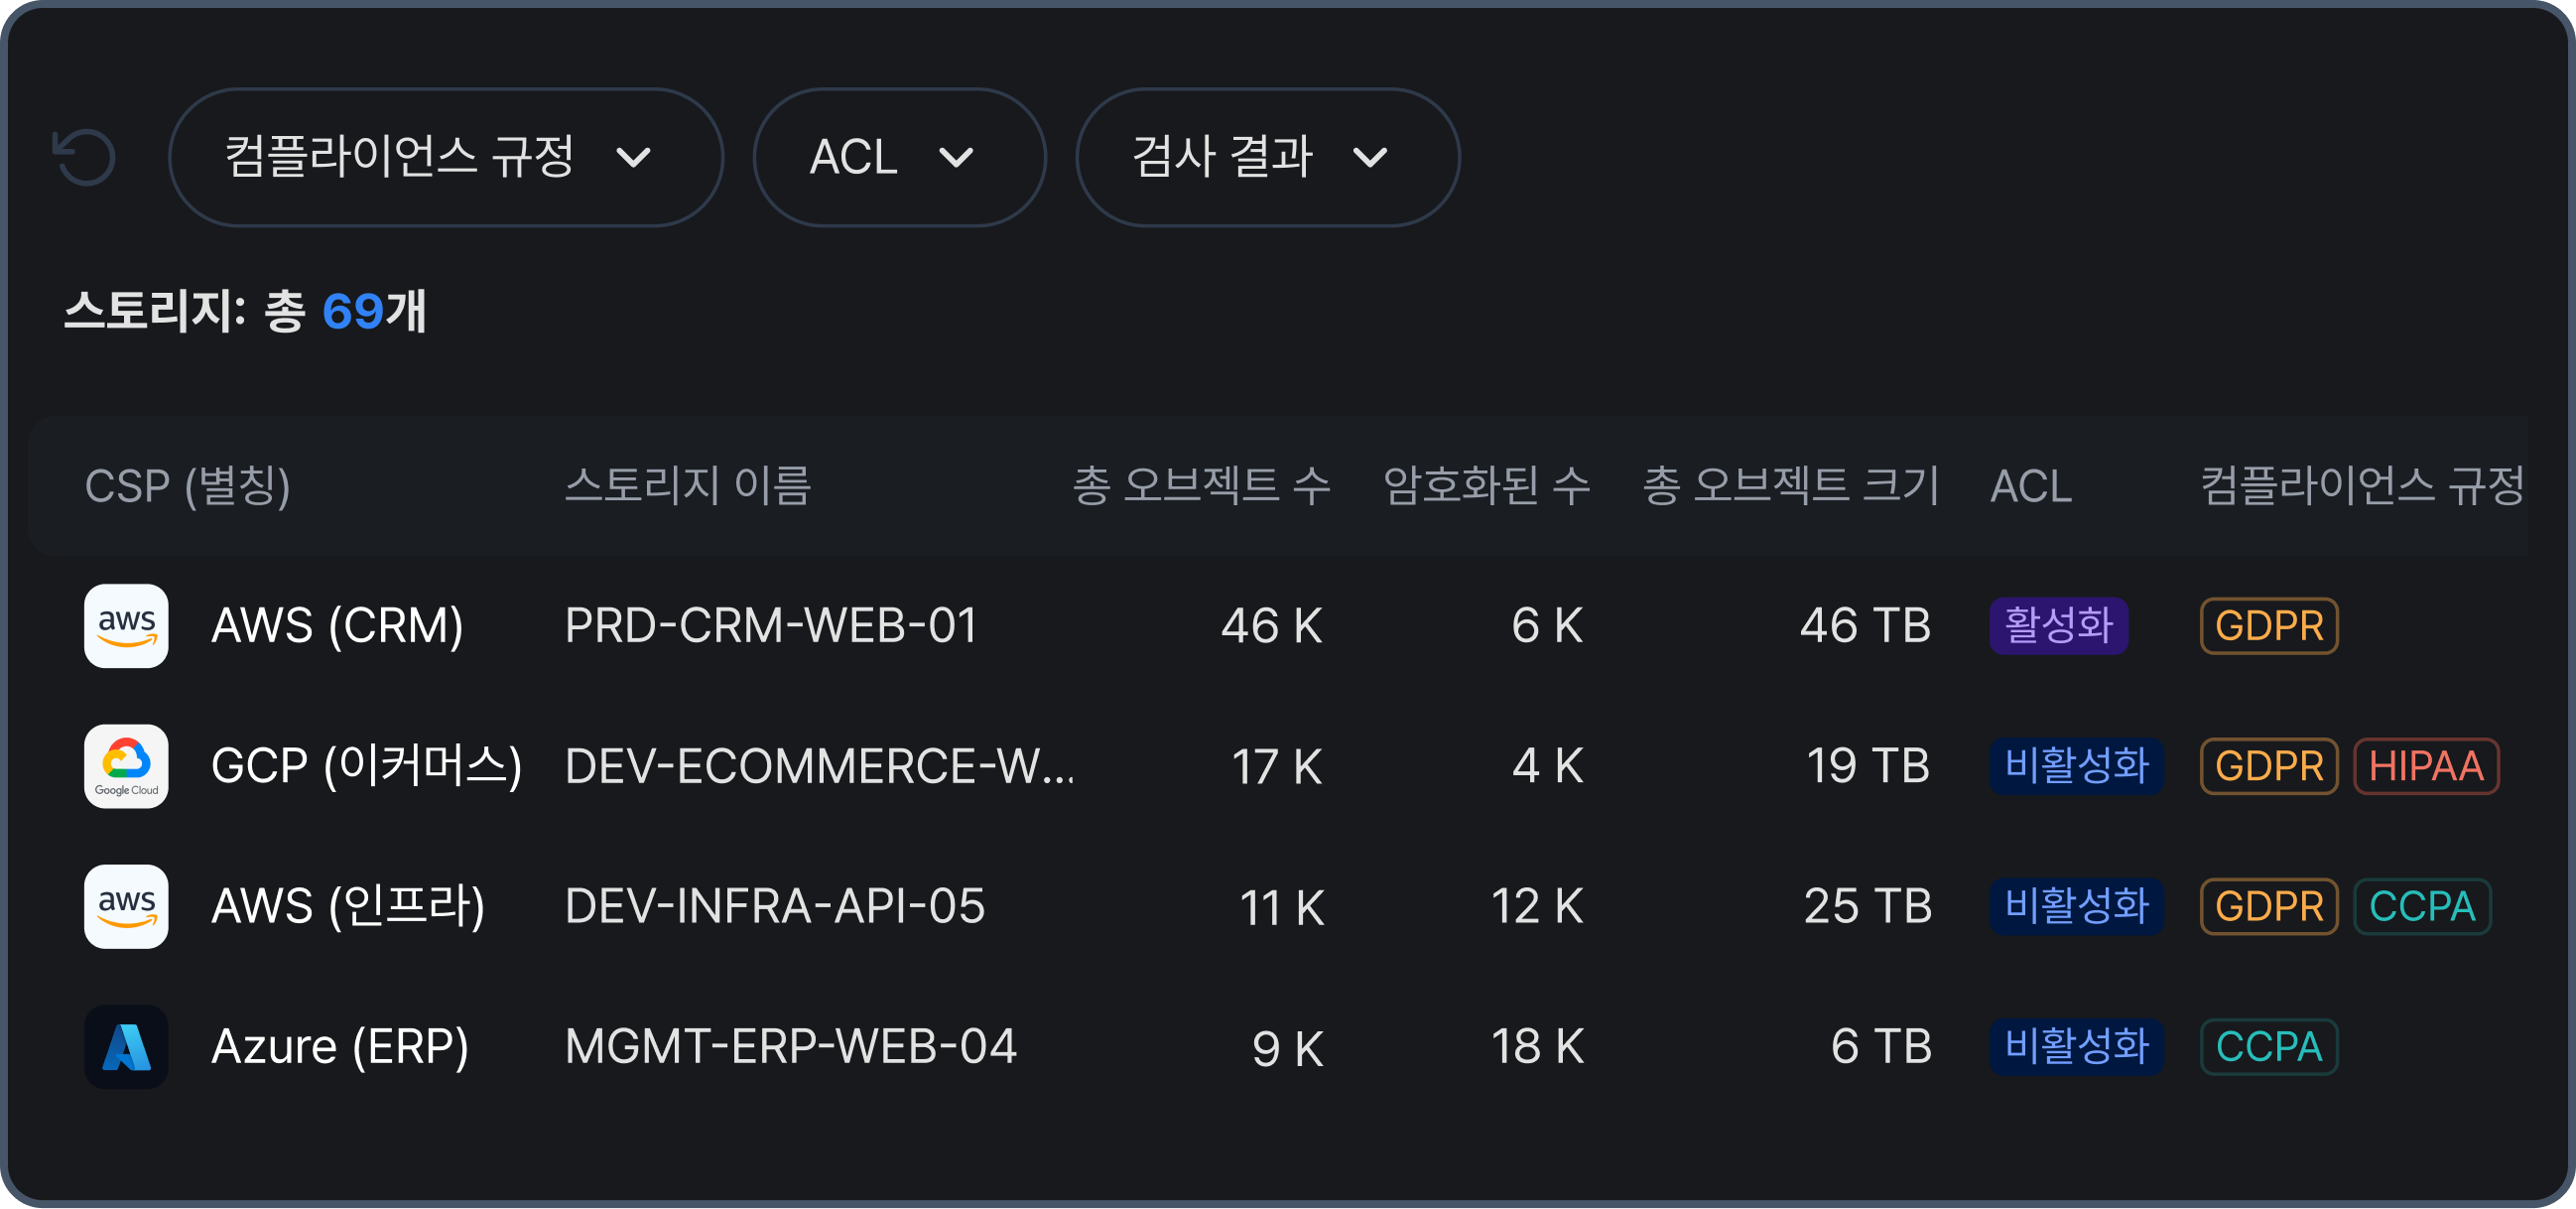Click the 암호화된 수 column header
The width and height of the screenshot is (2576, 1209).
(1487, 486)
